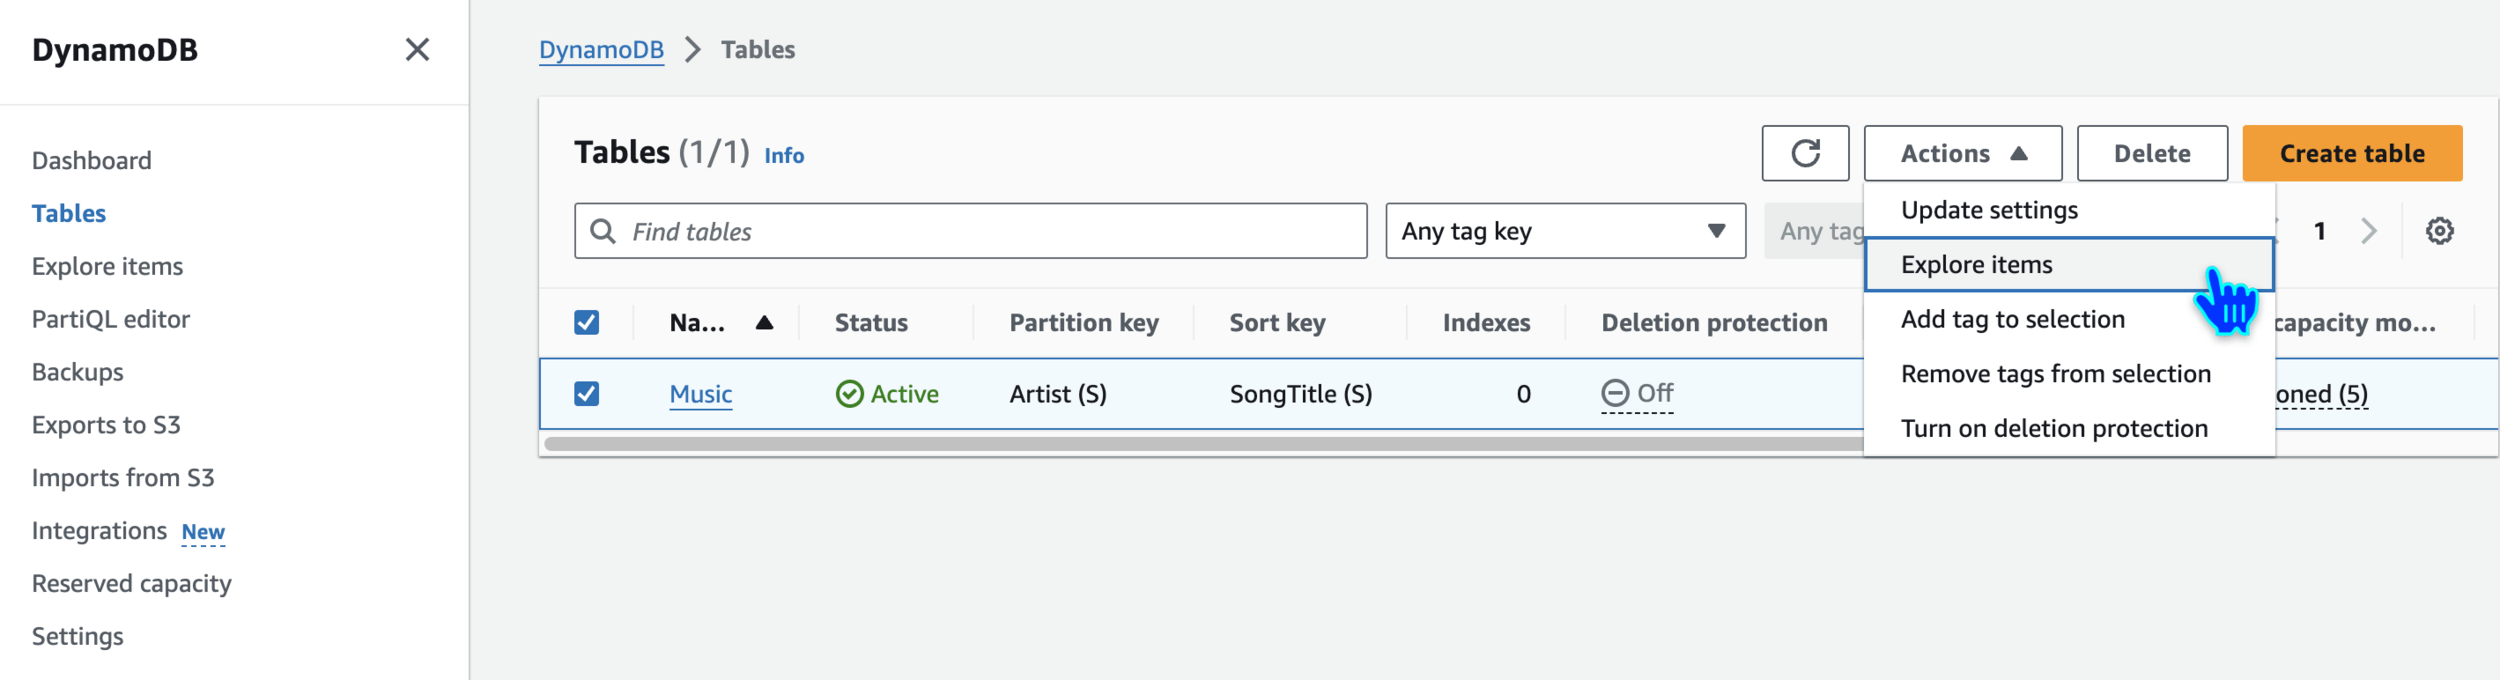Open the Any tag key dropdown

point(1565,231)
